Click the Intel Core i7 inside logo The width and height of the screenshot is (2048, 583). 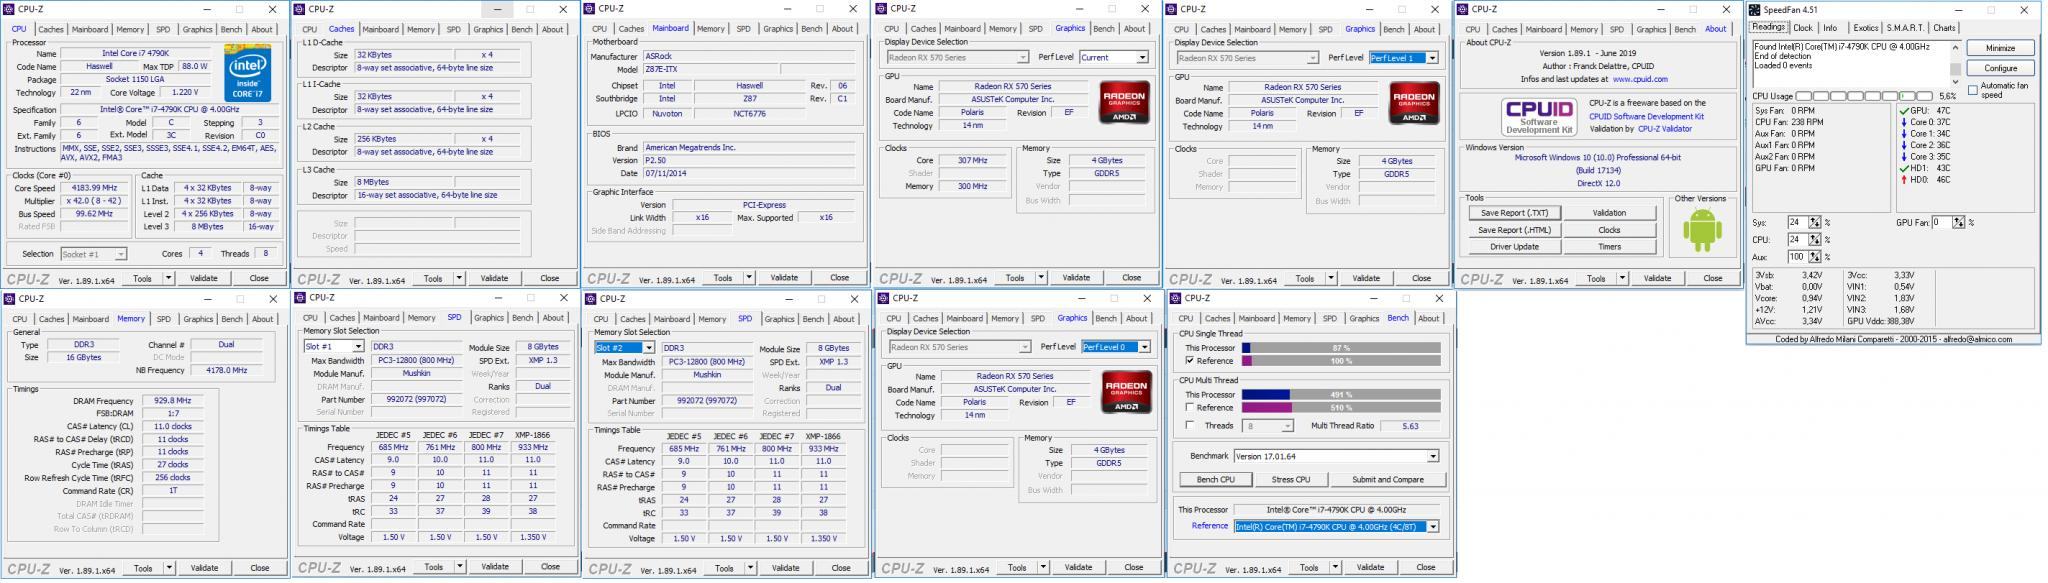point(247,72)
